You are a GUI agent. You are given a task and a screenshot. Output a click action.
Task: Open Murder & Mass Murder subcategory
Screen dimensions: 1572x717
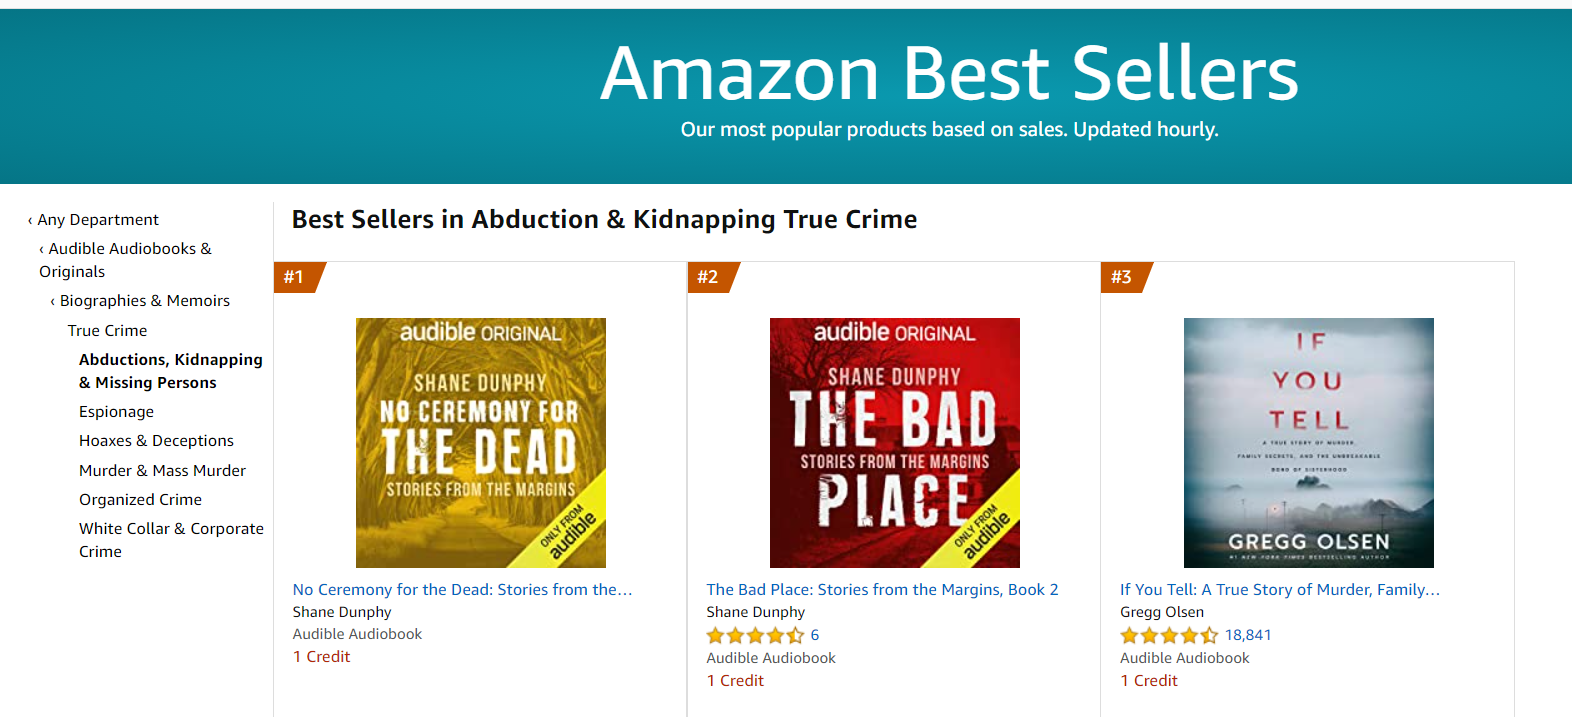pos(162,471)
